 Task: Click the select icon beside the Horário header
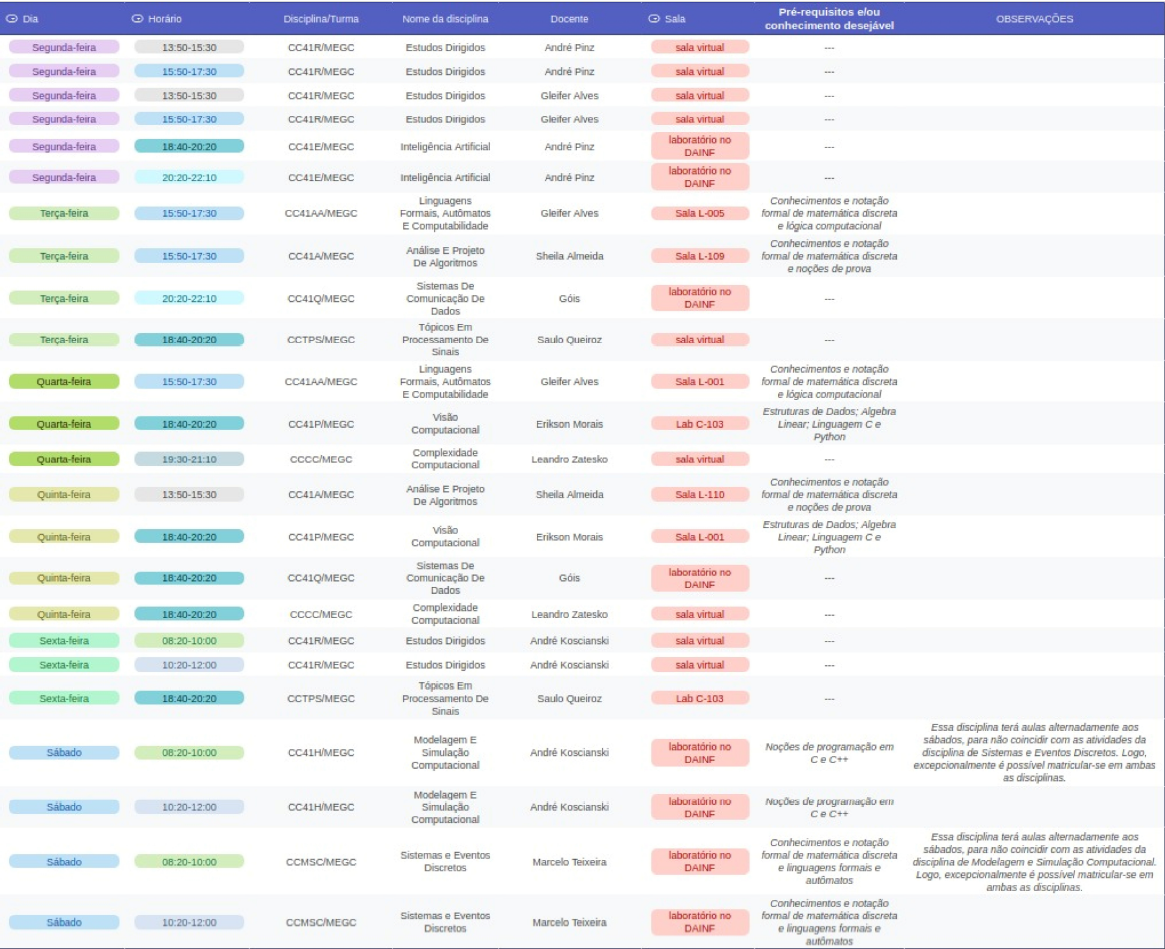coord(137,19)
